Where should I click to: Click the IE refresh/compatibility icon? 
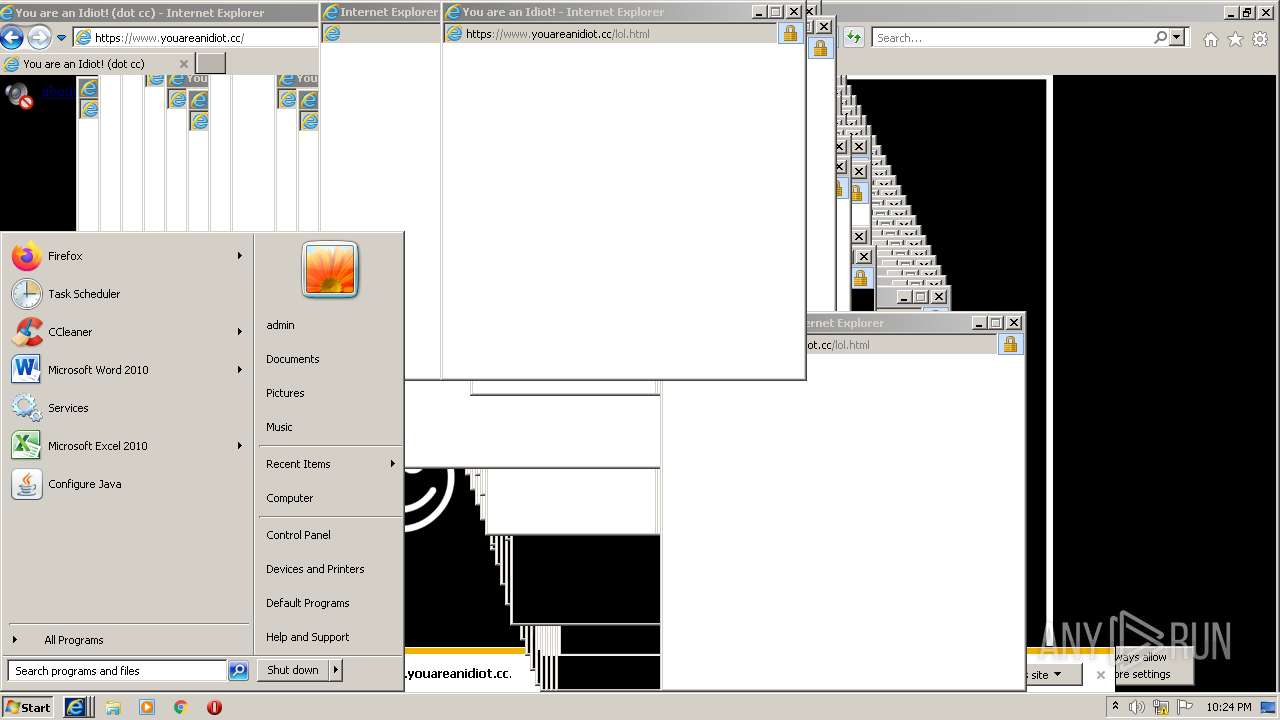coord(853,38)
